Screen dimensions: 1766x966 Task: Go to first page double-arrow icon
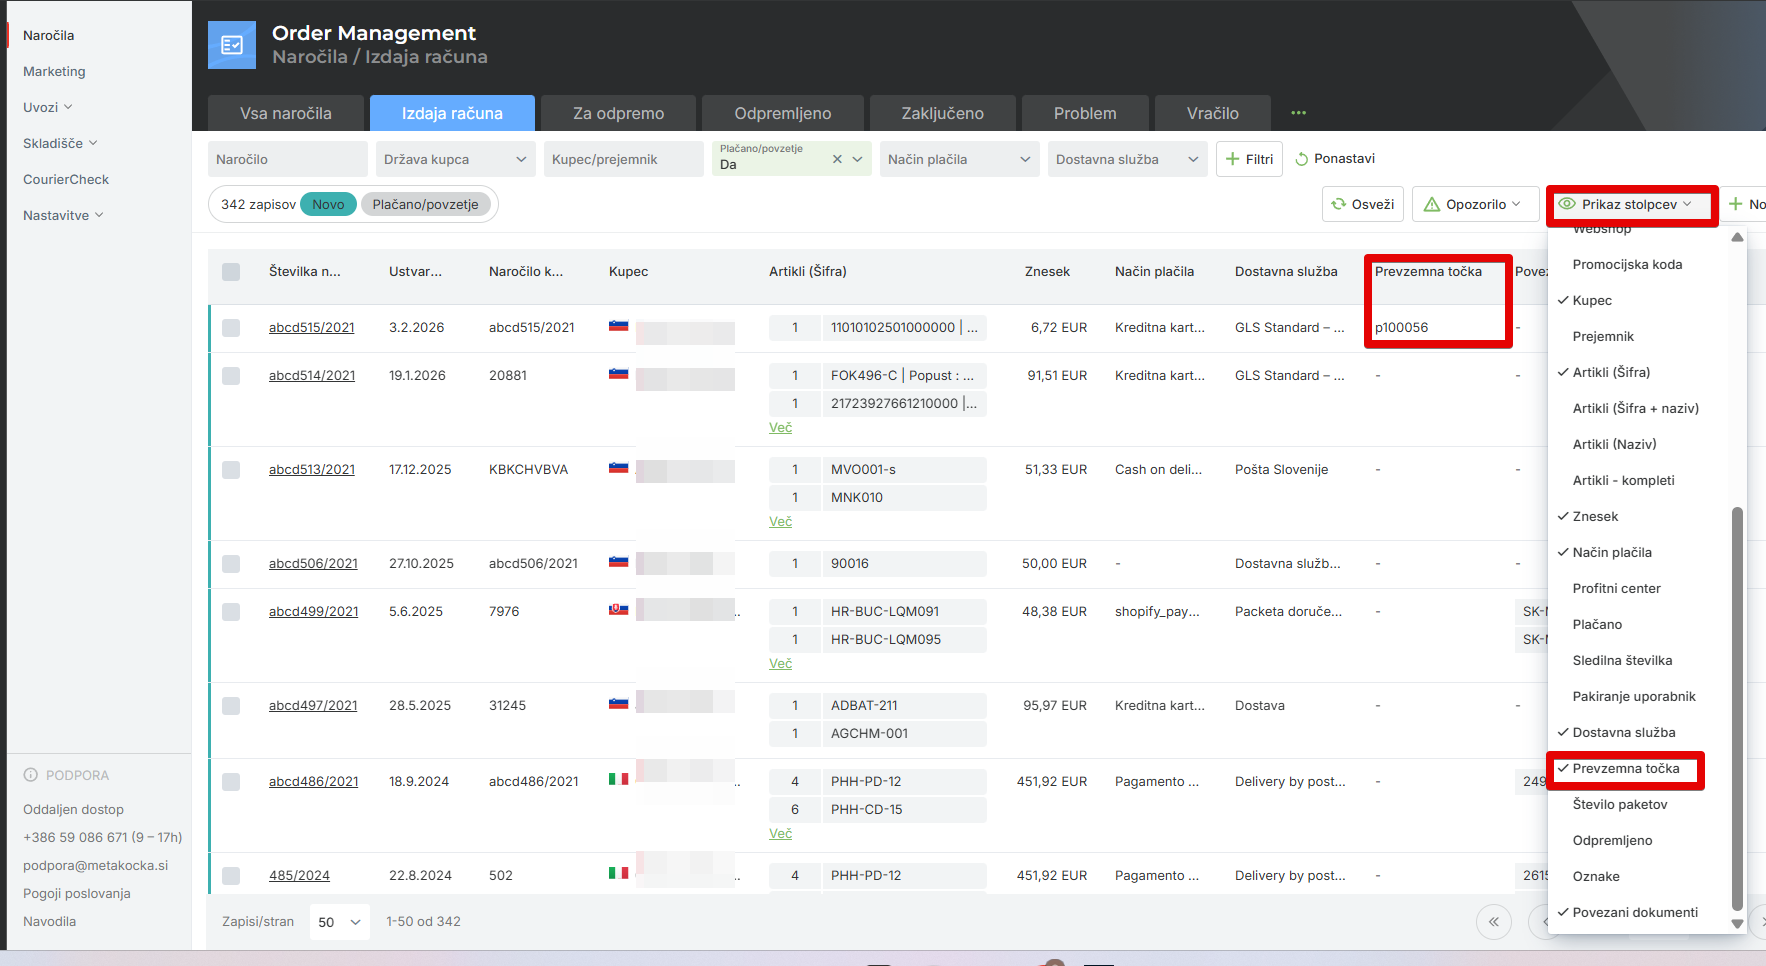[1494, 922]
